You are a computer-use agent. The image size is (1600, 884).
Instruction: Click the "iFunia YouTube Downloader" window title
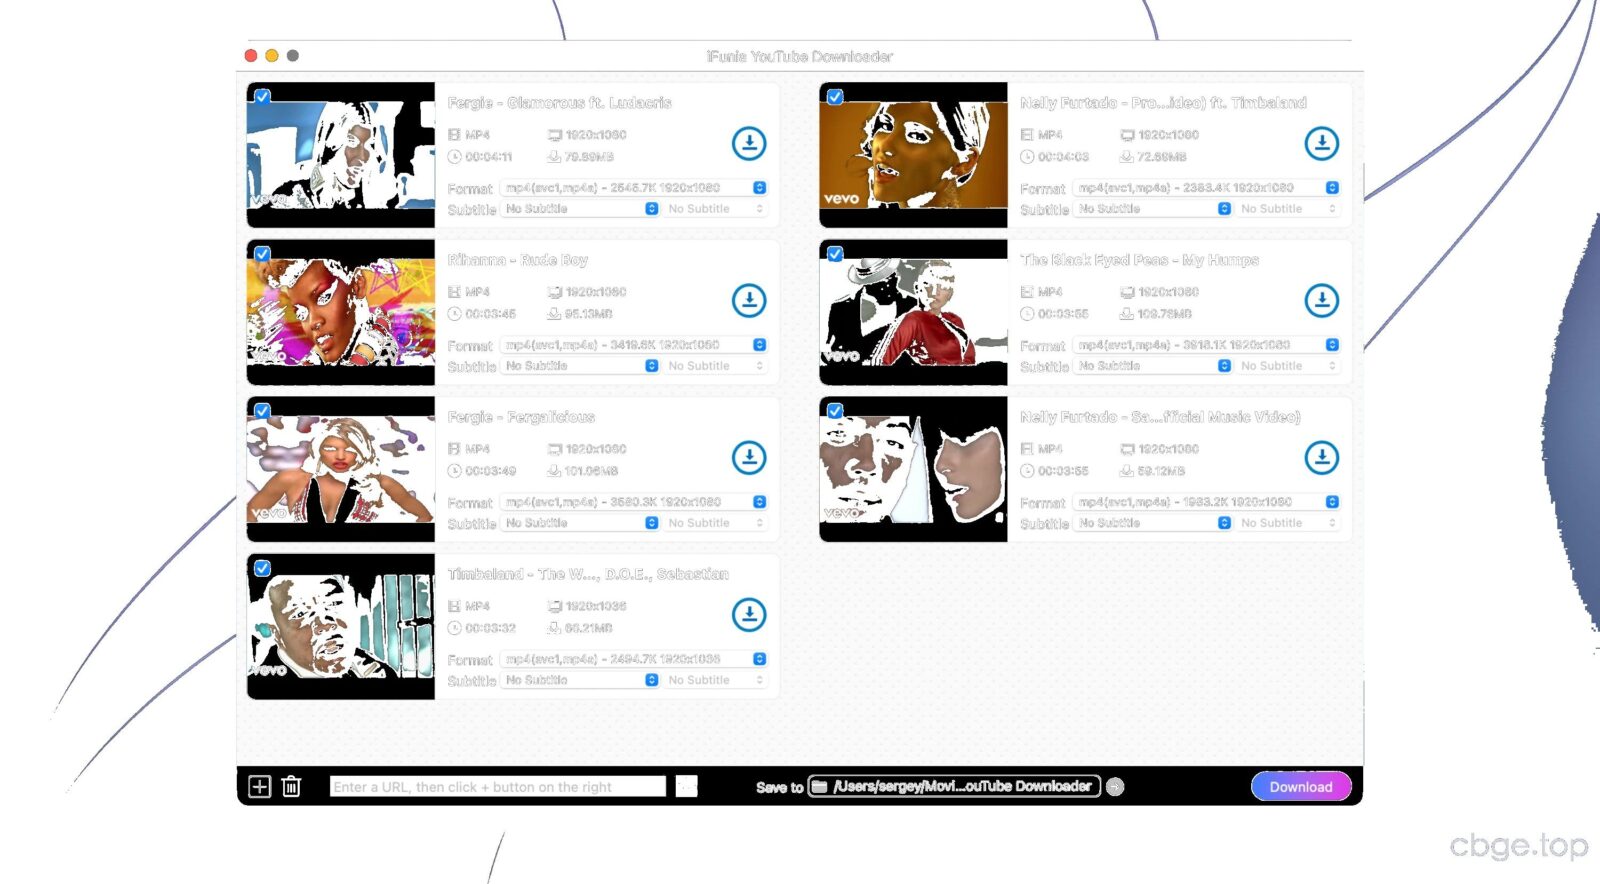799,57
